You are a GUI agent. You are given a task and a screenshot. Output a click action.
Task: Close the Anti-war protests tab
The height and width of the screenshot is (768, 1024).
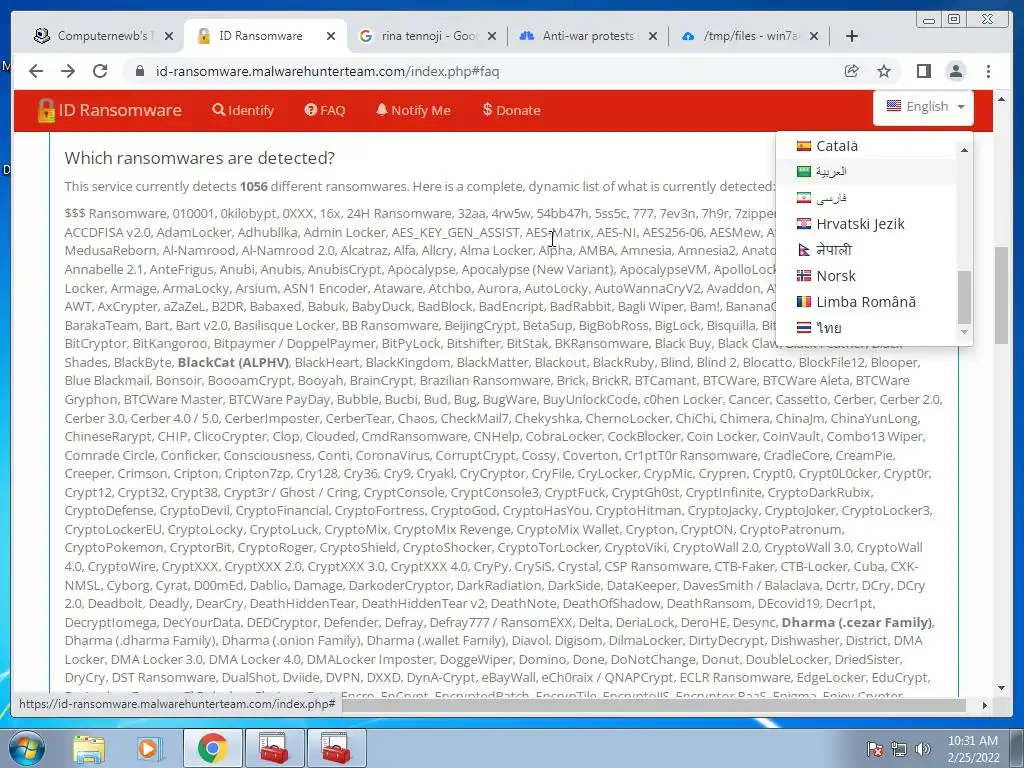coord(652,36)
